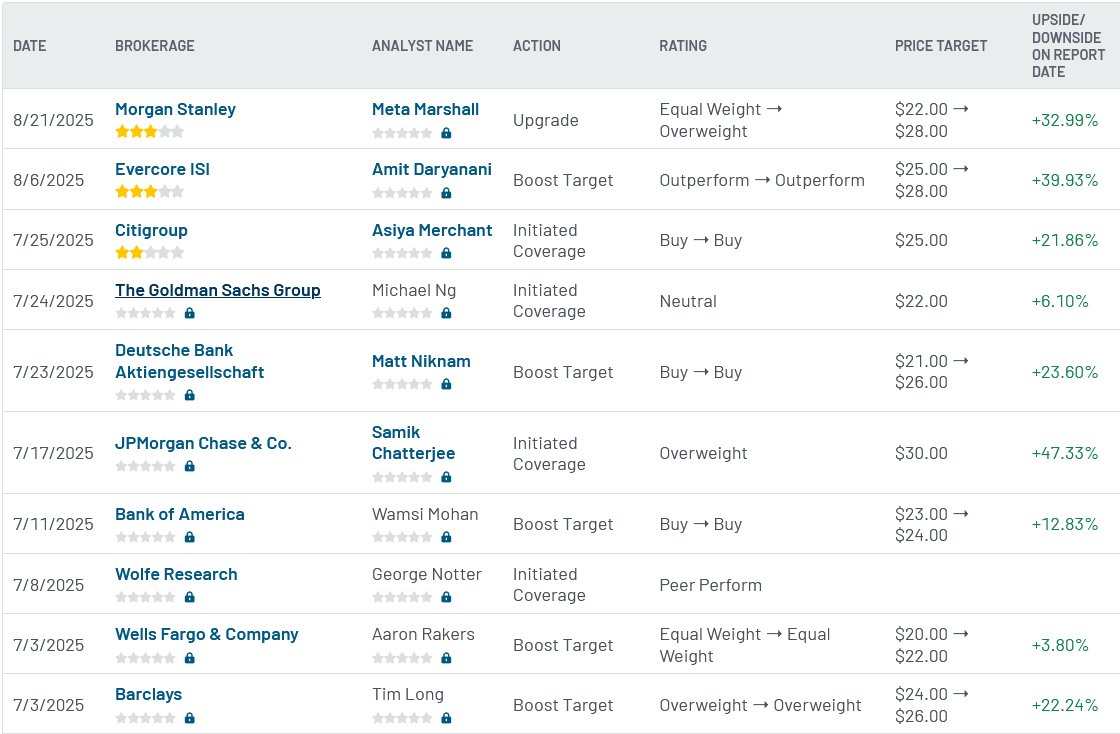Open the Bank of America link
Viewport: 1120px width, 734px height.
point(179,514)
